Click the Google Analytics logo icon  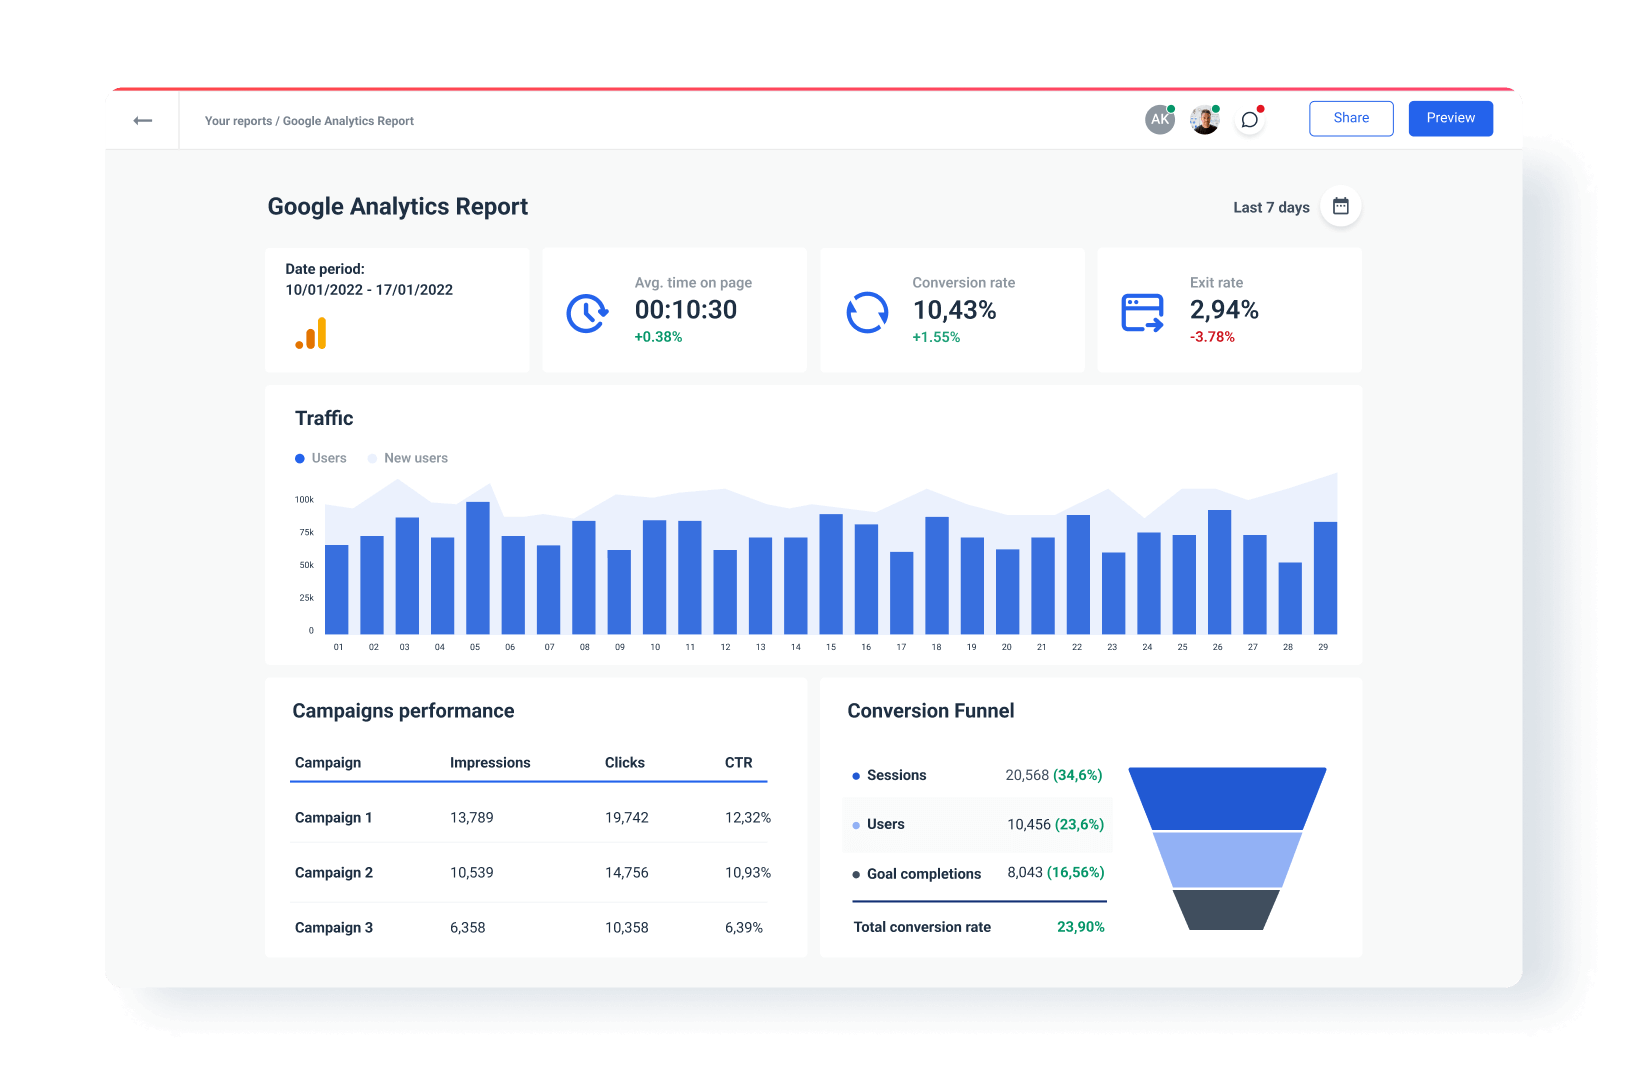[311, 333]
